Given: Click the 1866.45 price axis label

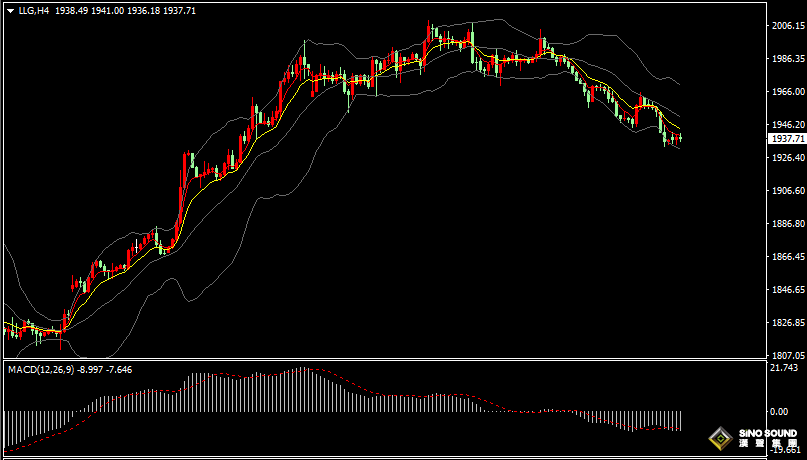Looking at the screenshot, I should coord(786,257).
